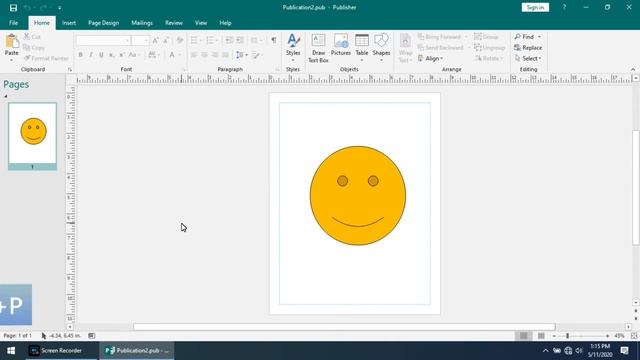Collapse the ribbon with the chevron
This screenshot has height=360, width=640.
[633, 69]
